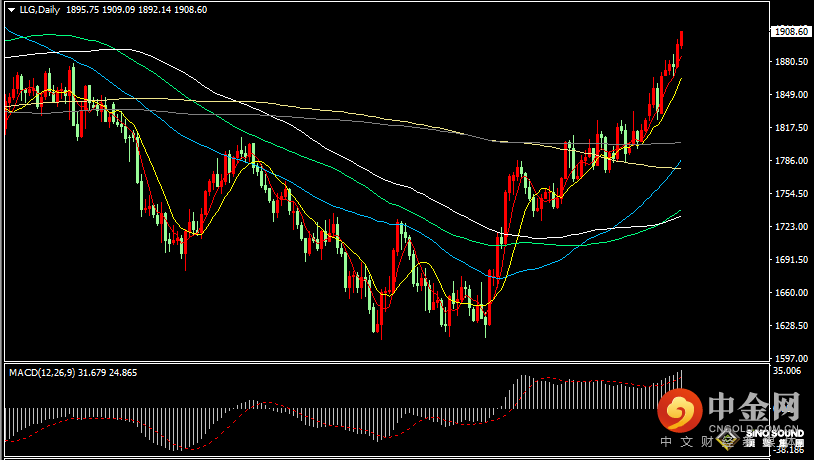Screen dimensions: 814x460
Task: Click the 1849.00 price axis label
Action: coord(790,95)
